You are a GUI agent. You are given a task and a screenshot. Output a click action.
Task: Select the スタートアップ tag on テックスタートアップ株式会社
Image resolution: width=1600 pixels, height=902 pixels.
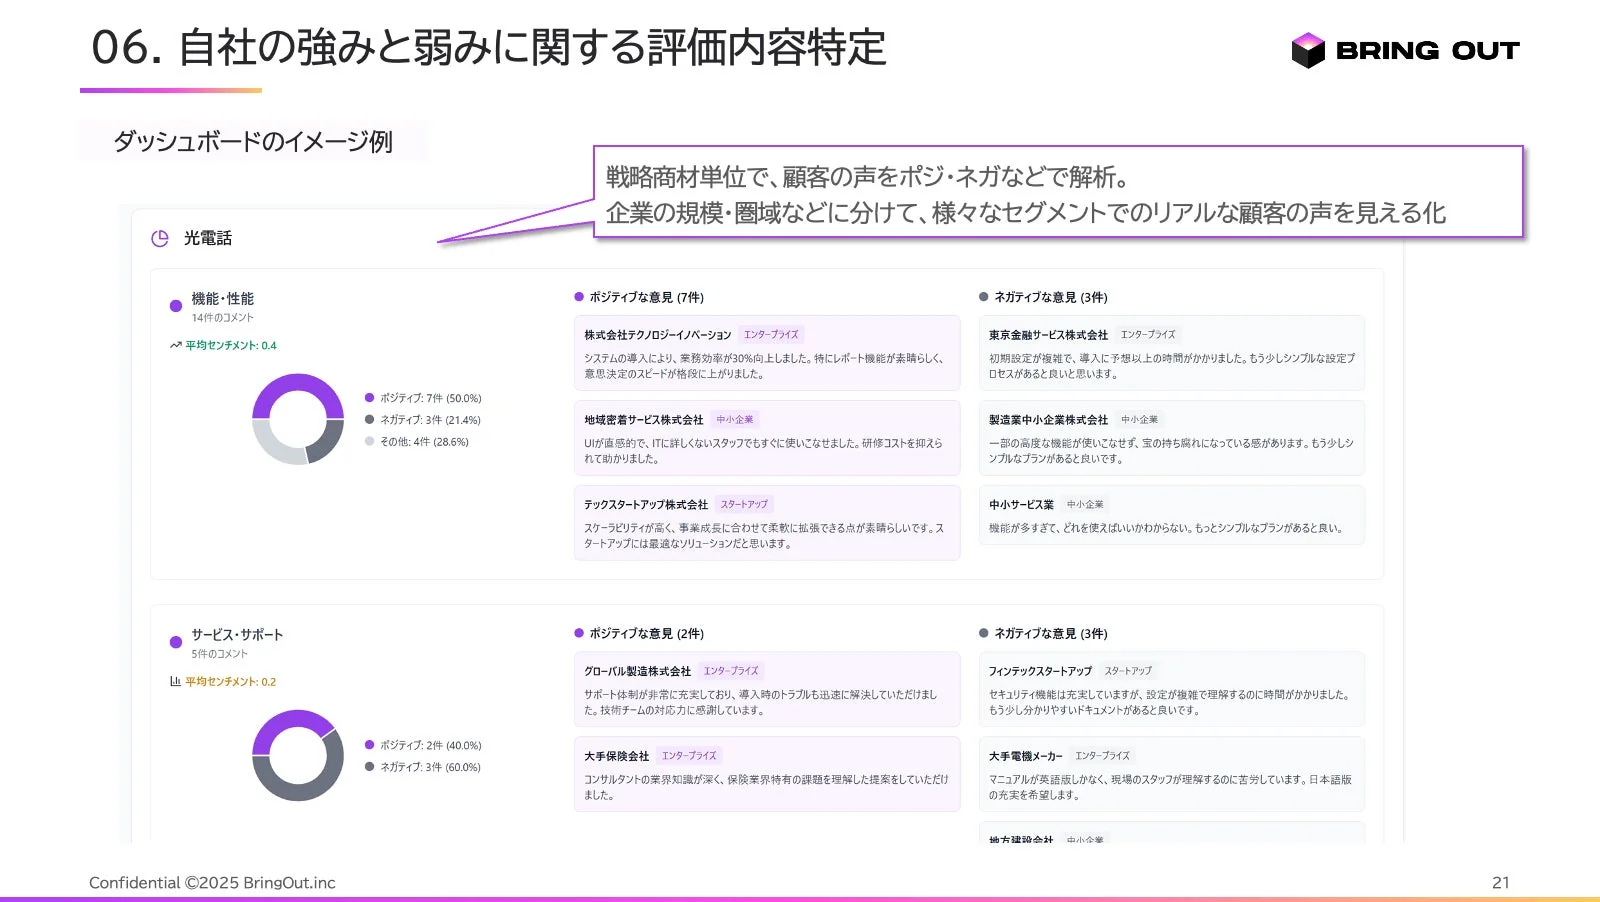point(744,503)
